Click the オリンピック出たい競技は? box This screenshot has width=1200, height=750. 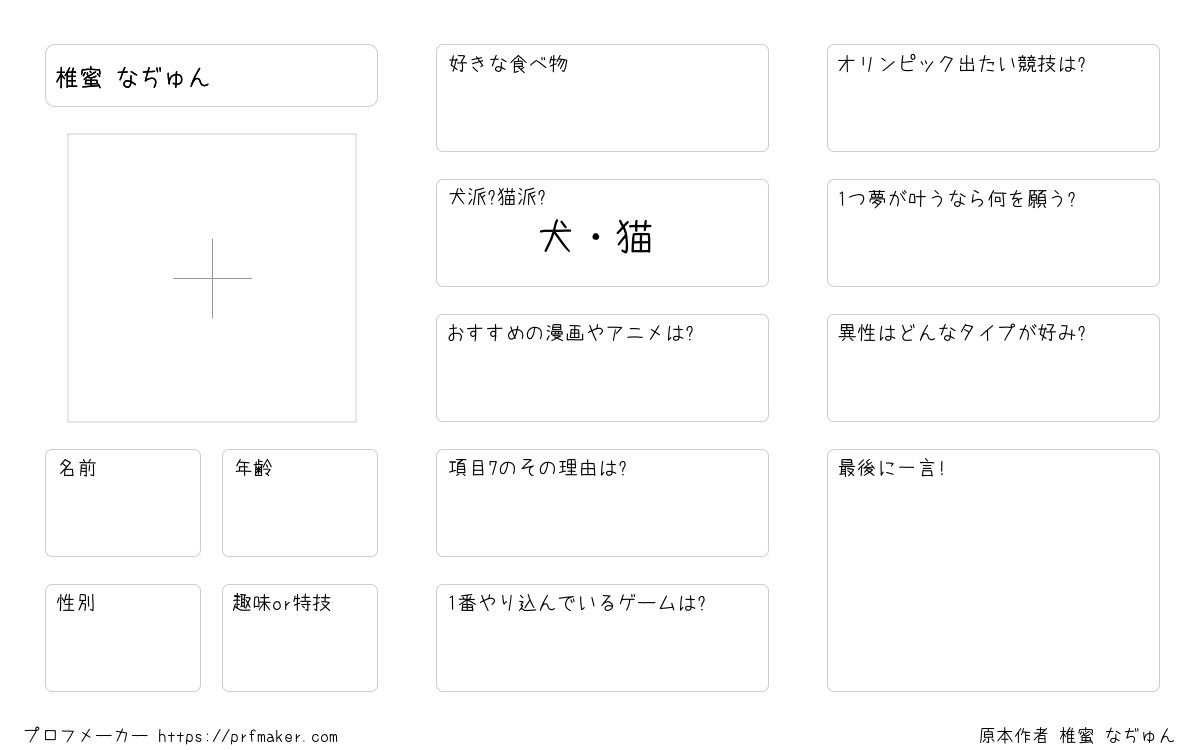tap(993, 98)
